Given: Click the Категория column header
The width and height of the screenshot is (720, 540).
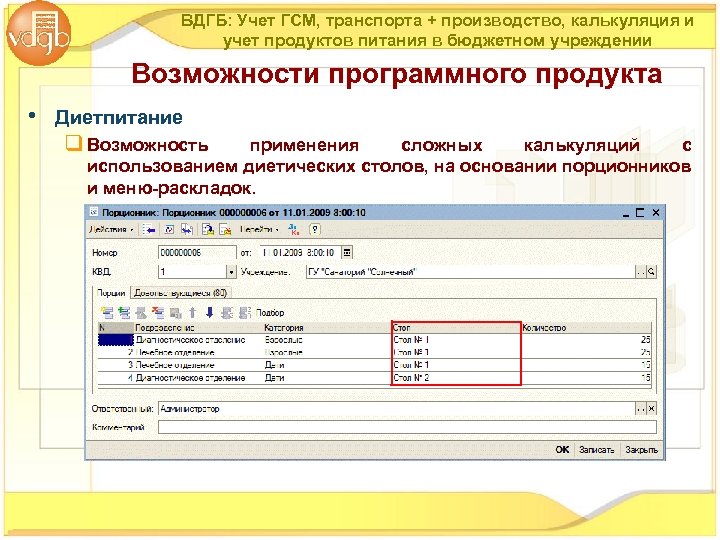Looking at the screenshot, I should [x=327, y=328].
